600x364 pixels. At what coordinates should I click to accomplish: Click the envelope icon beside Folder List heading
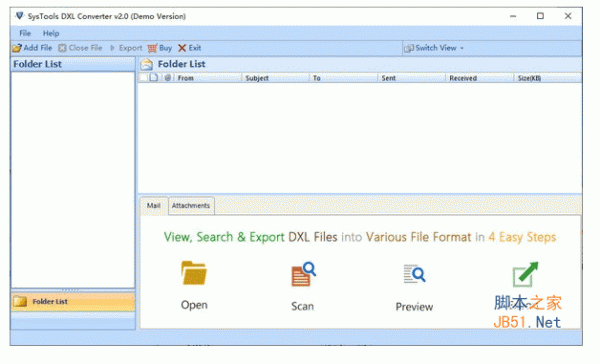(147, 64)
